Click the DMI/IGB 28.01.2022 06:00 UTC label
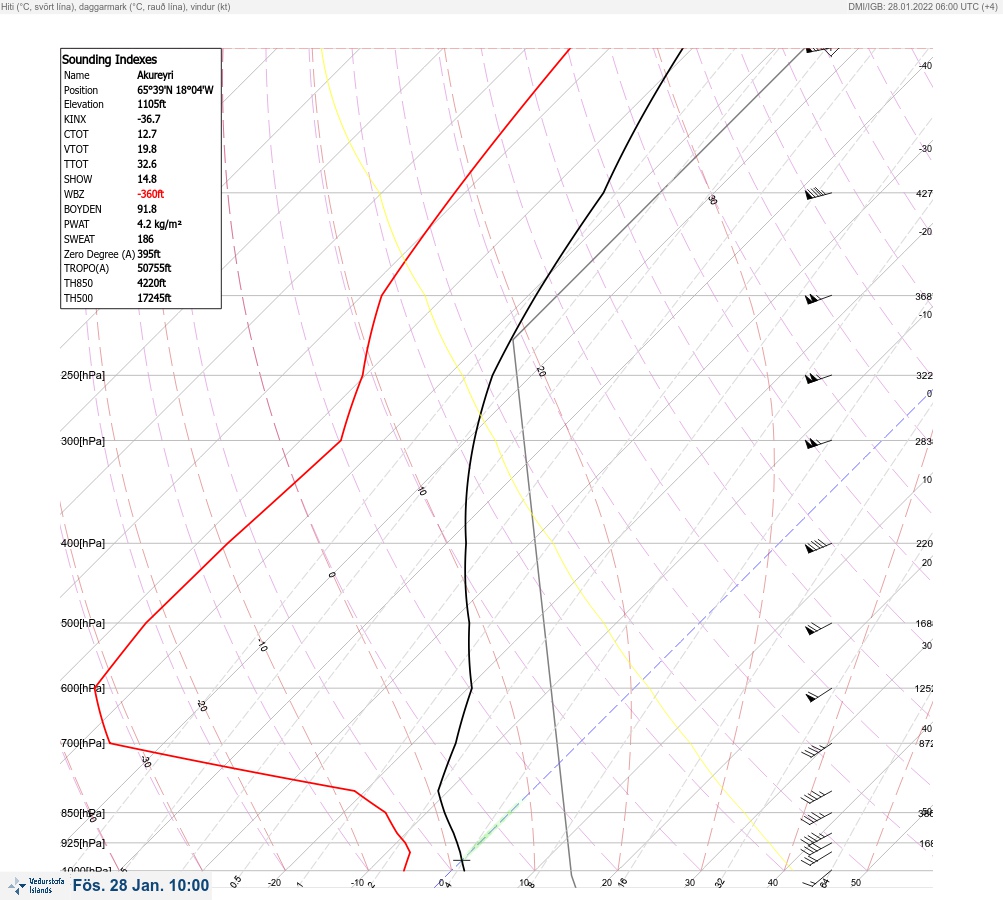Image resolution: width=1003 pixels, height=900 pixels. pyautogui.click(x=922, y=6)
